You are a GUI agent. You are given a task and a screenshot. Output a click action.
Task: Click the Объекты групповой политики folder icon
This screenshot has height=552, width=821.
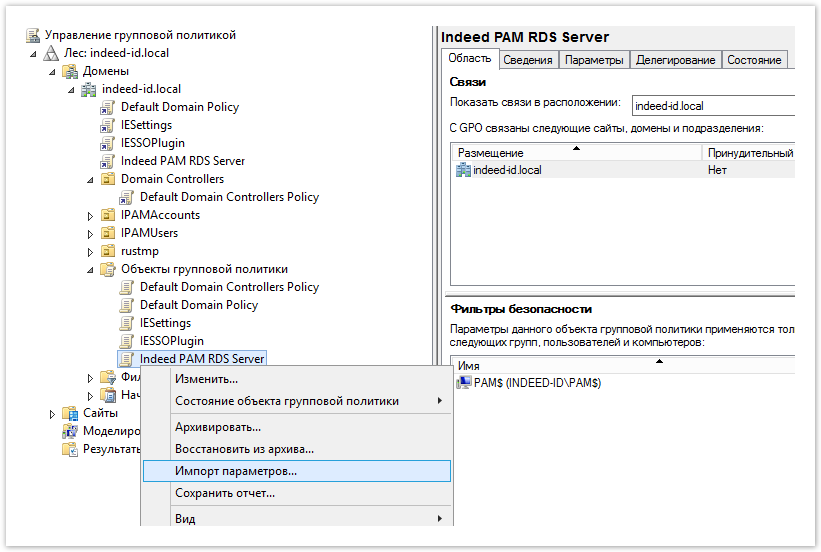(x=108, y=269)
